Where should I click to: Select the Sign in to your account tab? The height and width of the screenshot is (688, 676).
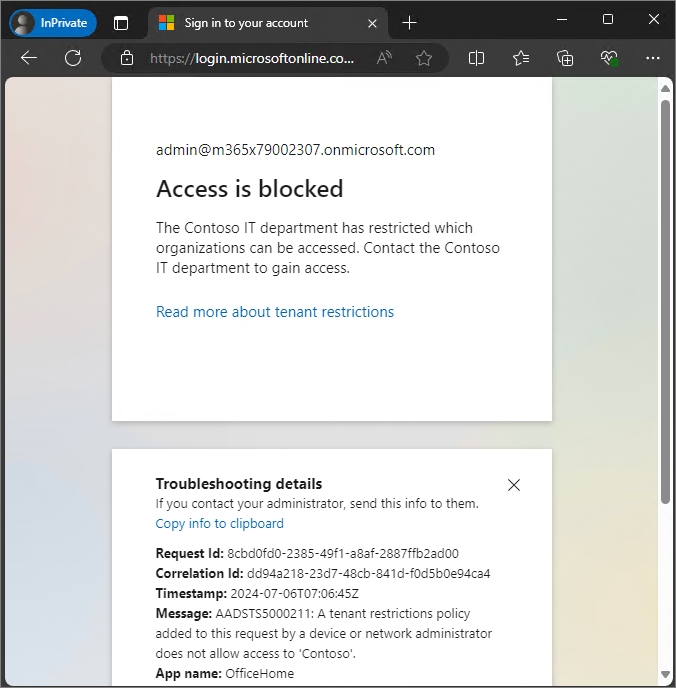coord(268,23)
